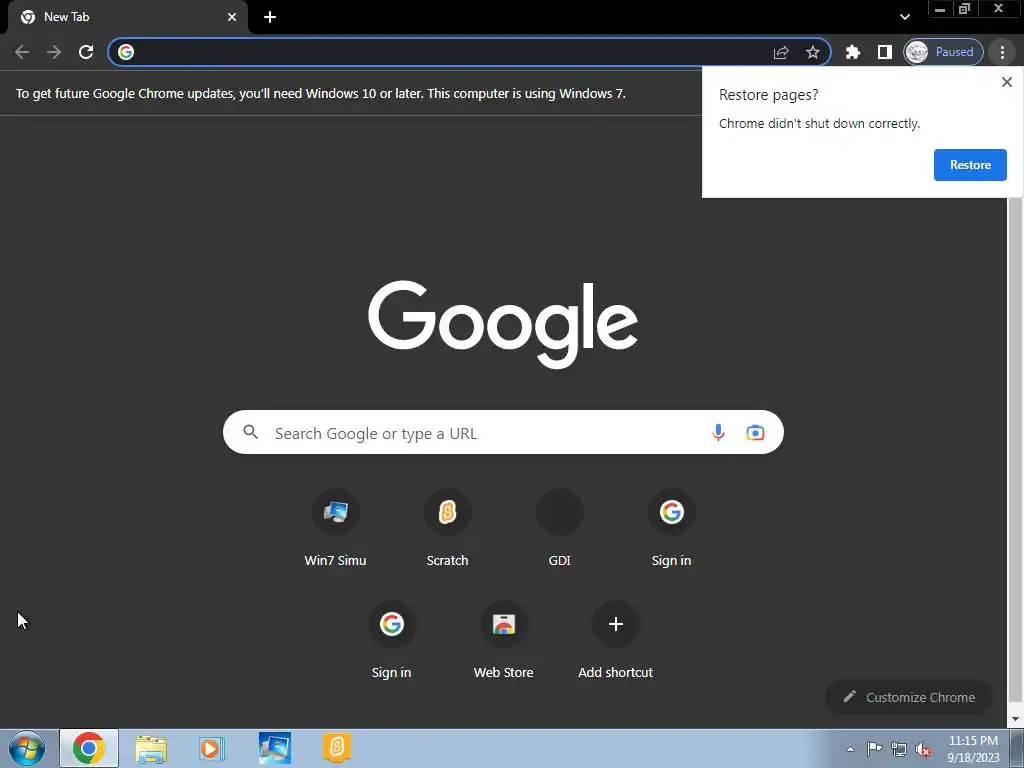Viewport: 1024px width, 768px height.
Task: Open the Win7 Simu shortcut
Action: (x=336, y=529)
